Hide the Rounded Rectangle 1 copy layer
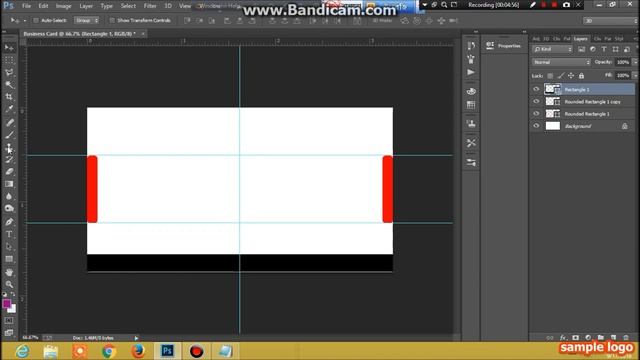Viewport: 640px width, 360px height. click(536, 102)
